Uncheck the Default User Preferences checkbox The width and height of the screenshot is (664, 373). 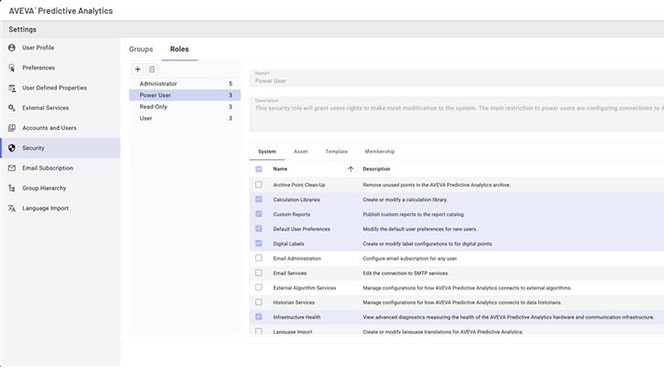[259, 229]
